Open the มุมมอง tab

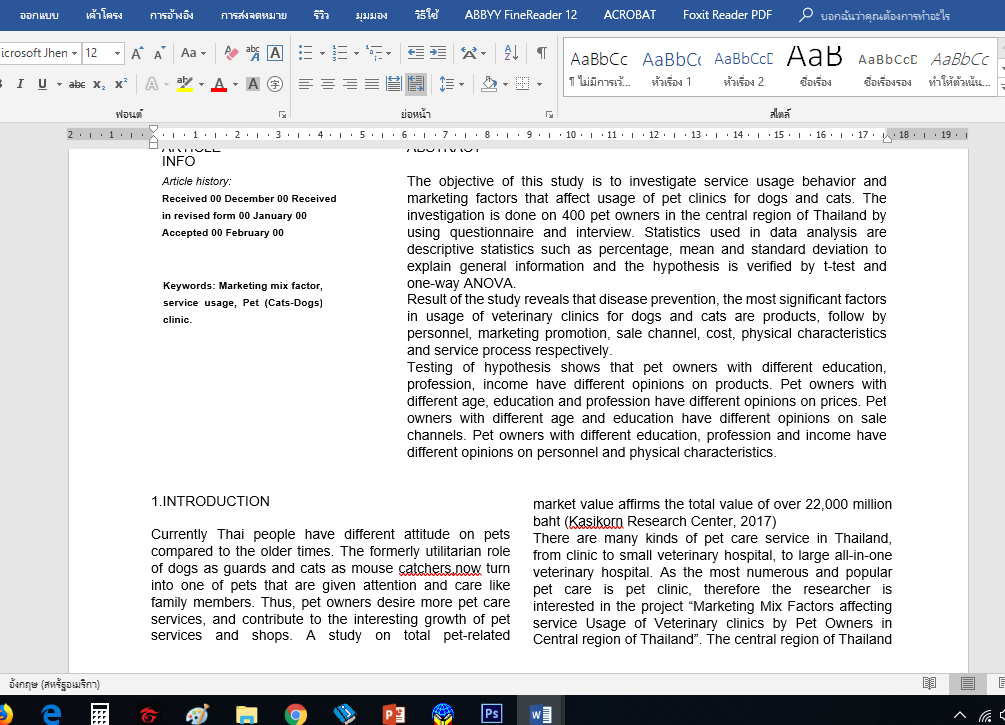371,15
